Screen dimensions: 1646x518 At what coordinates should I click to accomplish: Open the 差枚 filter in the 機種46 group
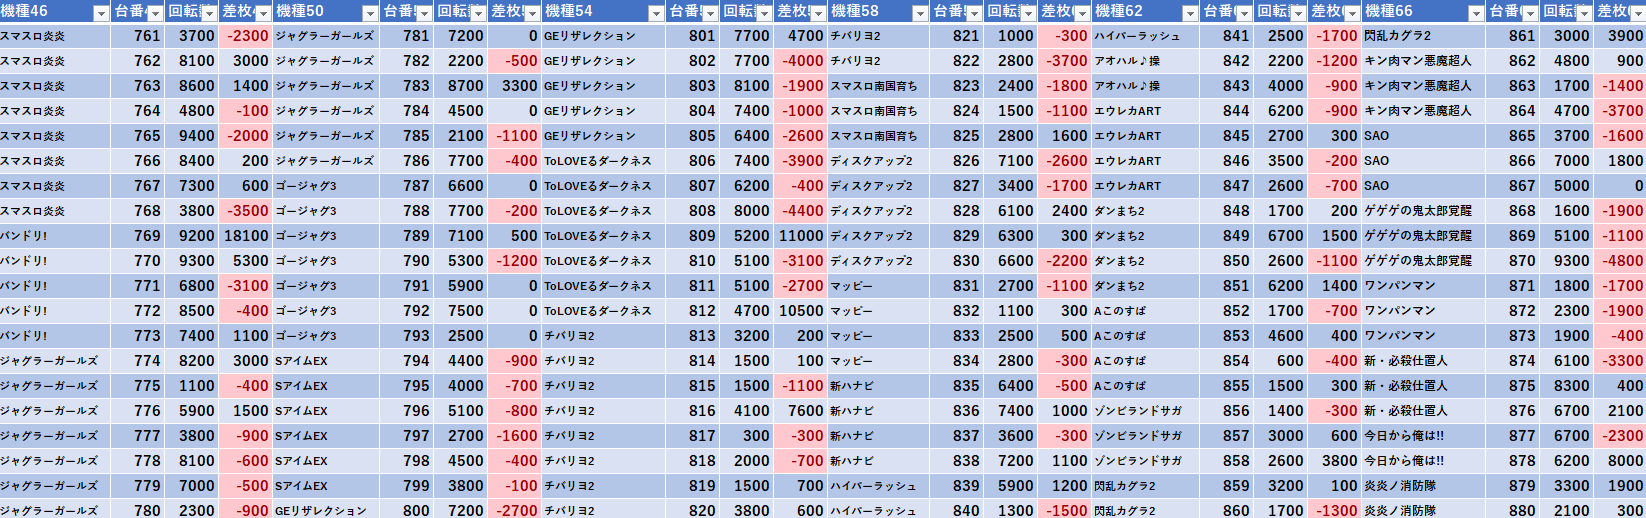pos(263,13)
